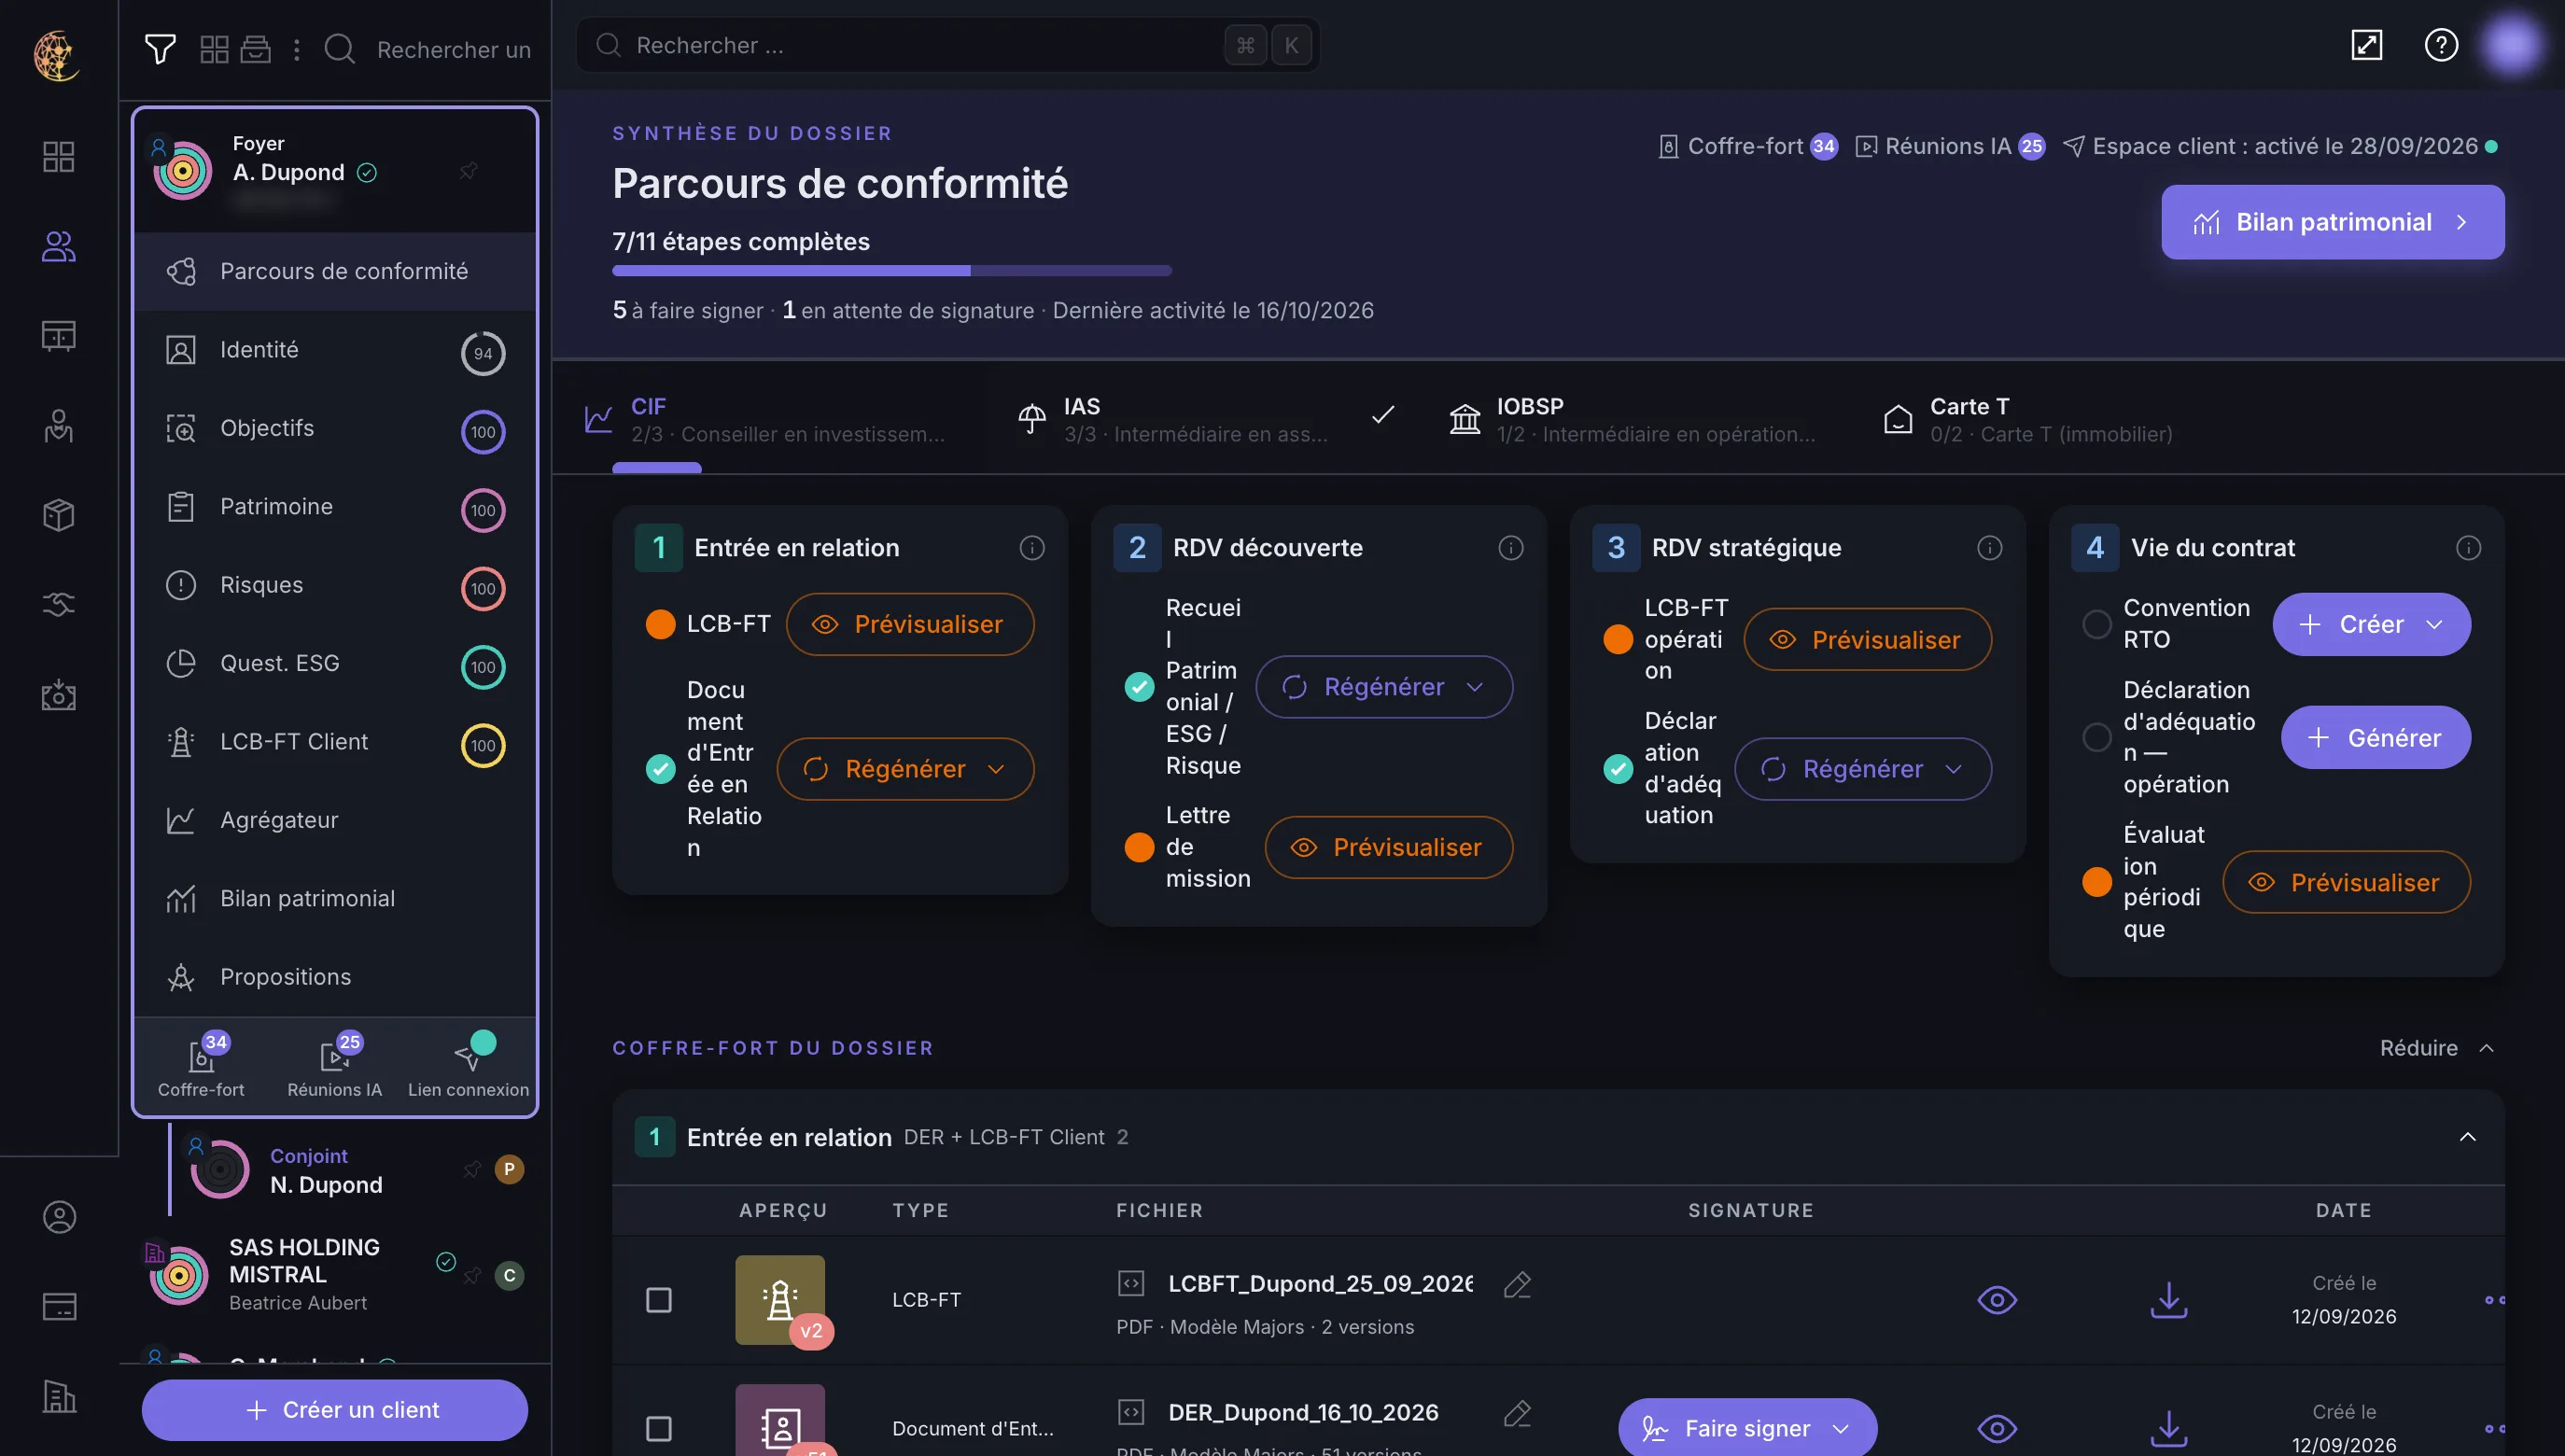Edit name of DER_Dupond_16_10_2026 file

(x=1517, y=1413)
